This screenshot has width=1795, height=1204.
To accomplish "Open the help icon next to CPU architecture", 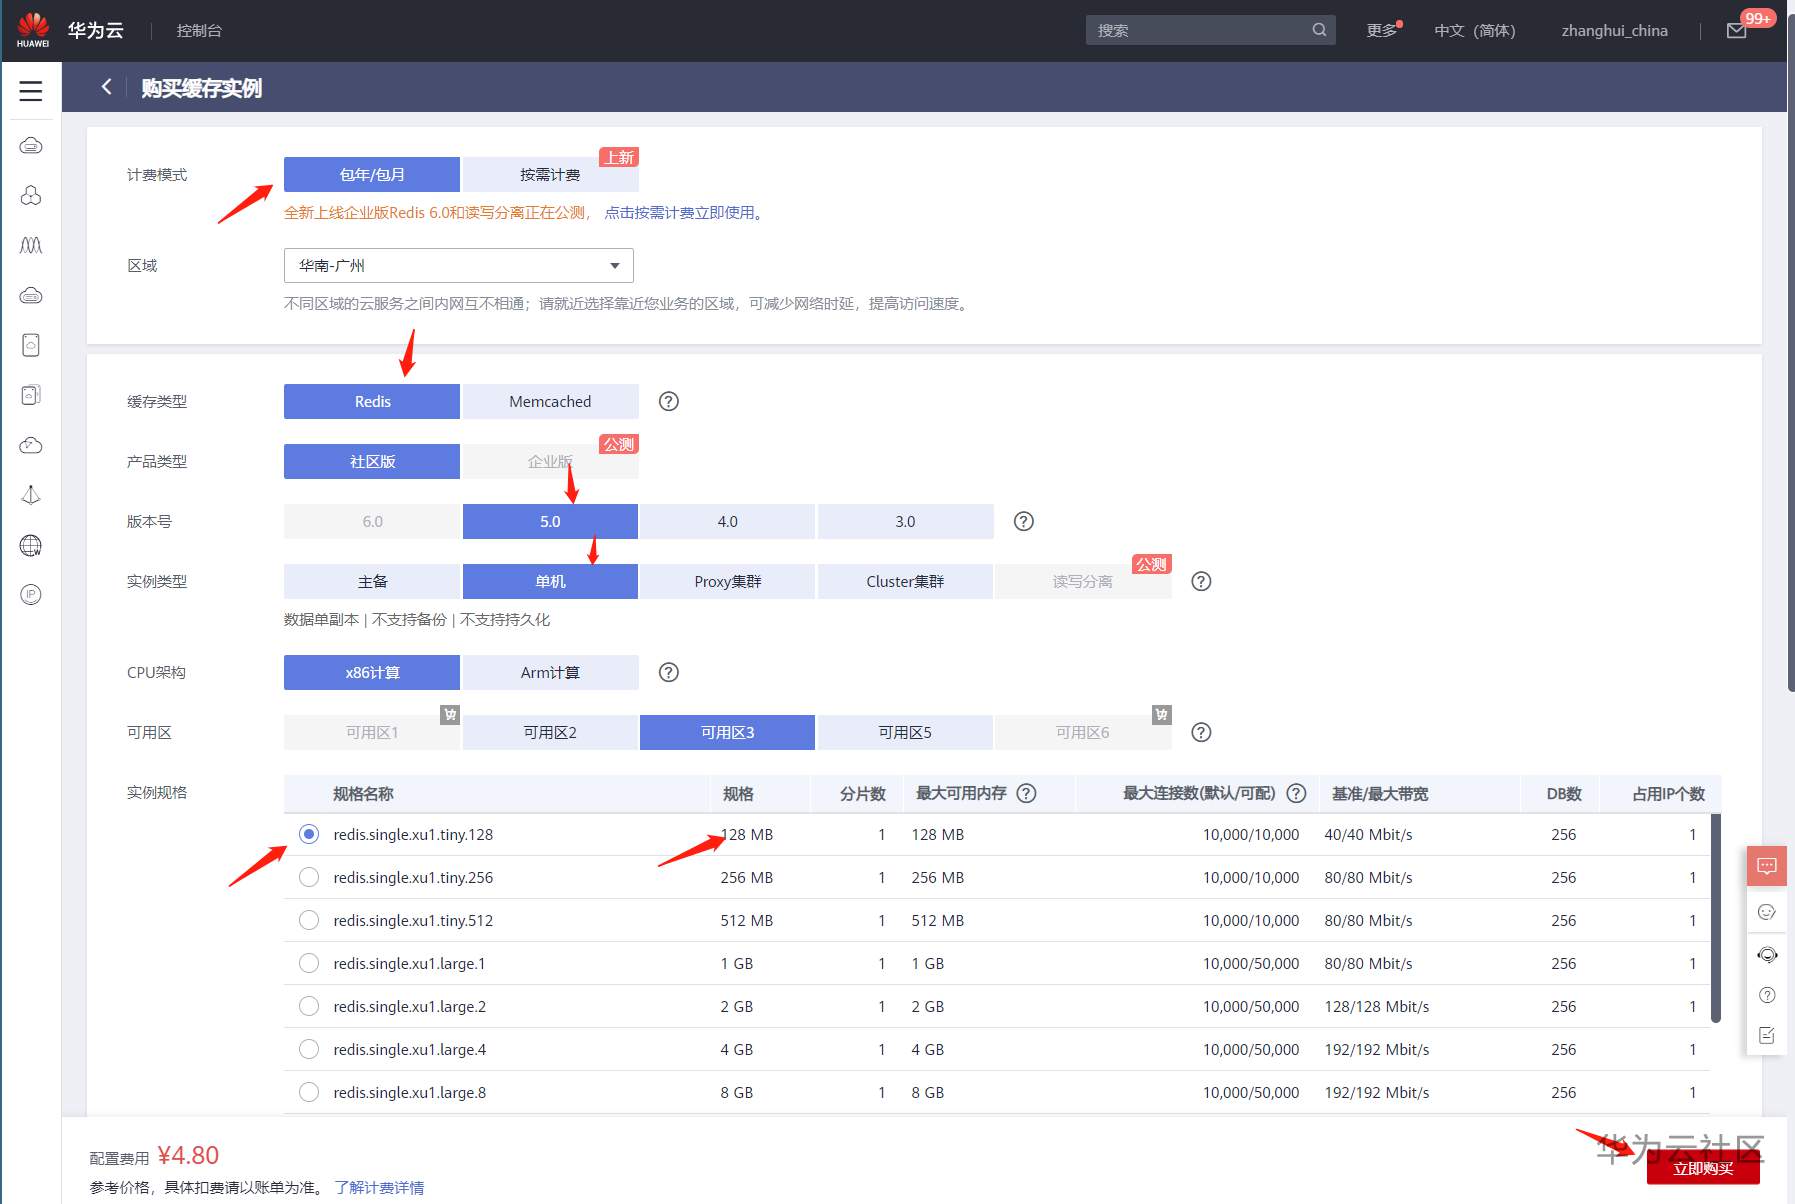I will pos(669,672).
